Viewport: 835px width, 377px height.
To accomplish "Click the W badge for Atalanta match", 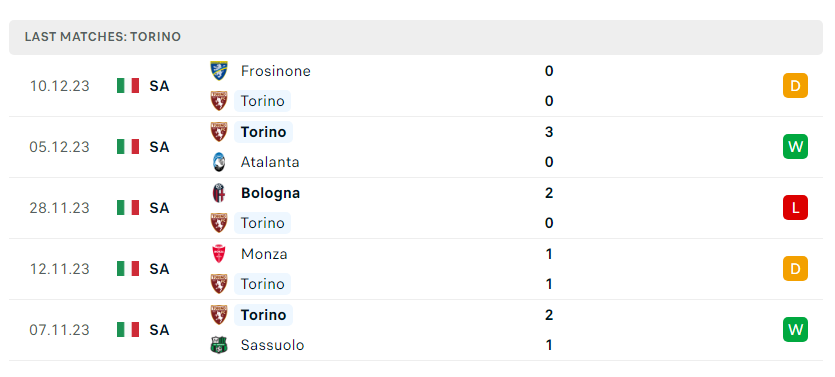I will 795,146.
